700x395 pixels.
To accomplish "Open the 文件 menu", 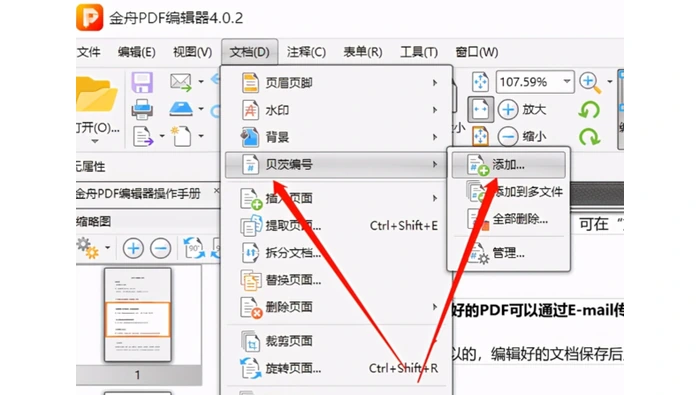I will tap(88, 52).
